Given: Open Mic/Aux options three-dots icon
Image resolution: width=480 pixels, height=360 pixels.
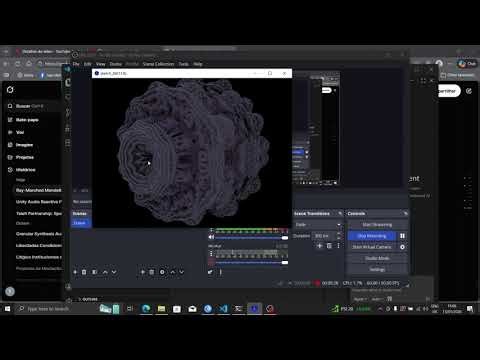Looking at the screenshot, I should pyautogui.click(x=211, y=254).
